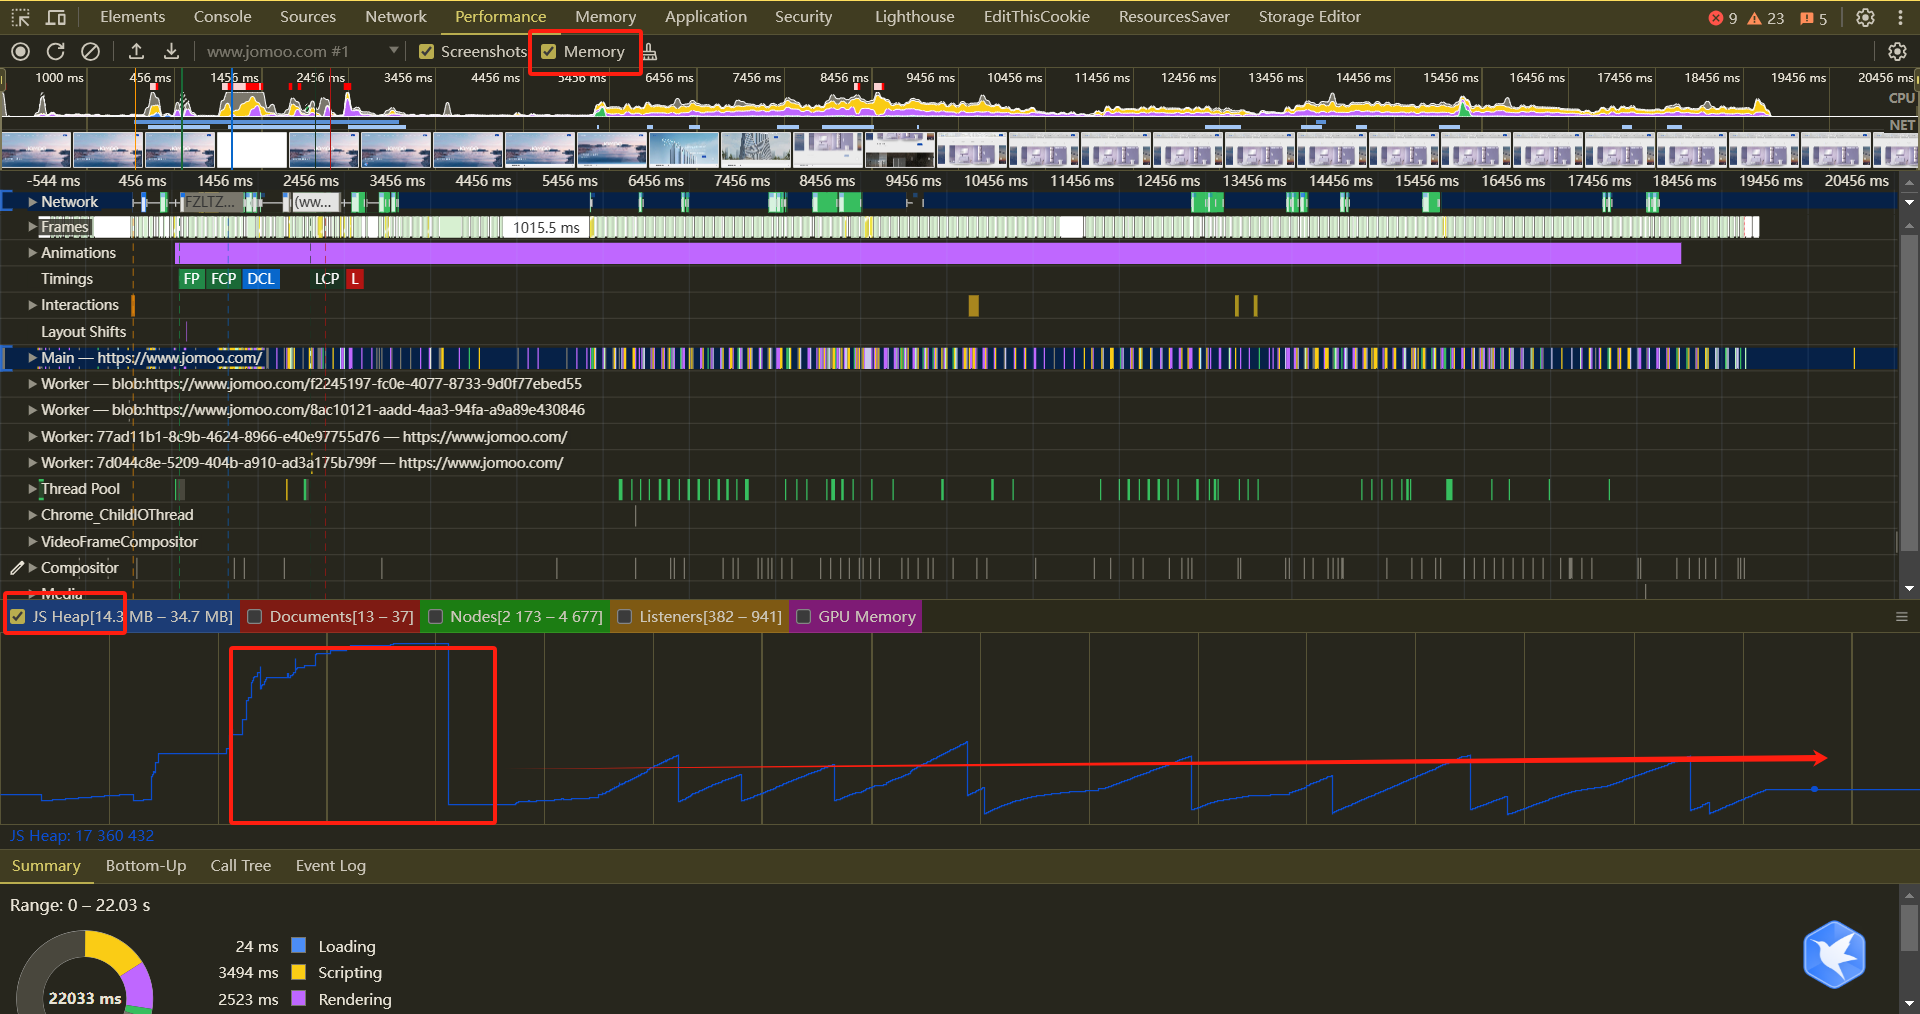1920x1014 pixels.
Task: Switch to the Call Tree tab
Action: [241, 866]
